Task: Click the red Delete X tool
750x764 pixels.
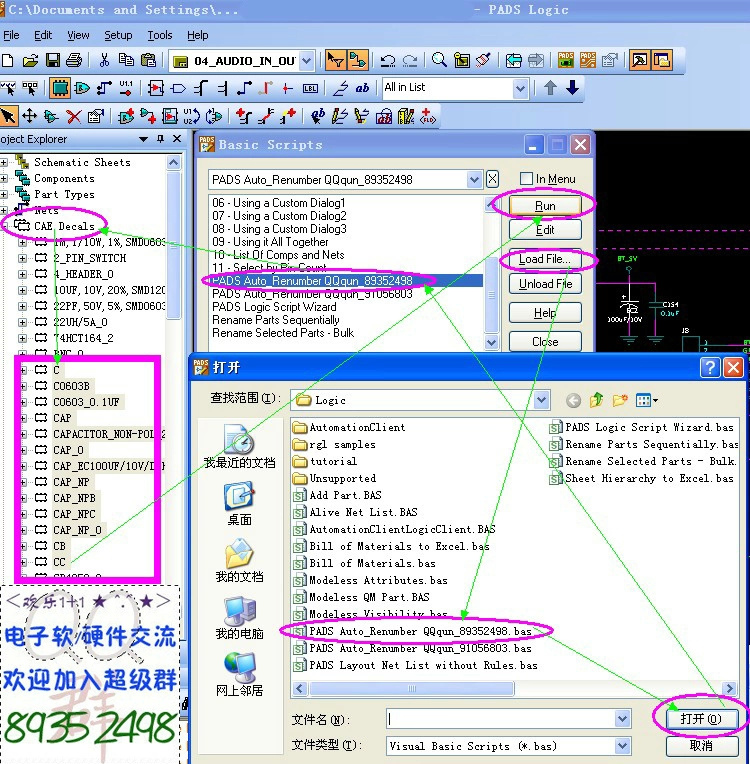Action: (74, 117)
